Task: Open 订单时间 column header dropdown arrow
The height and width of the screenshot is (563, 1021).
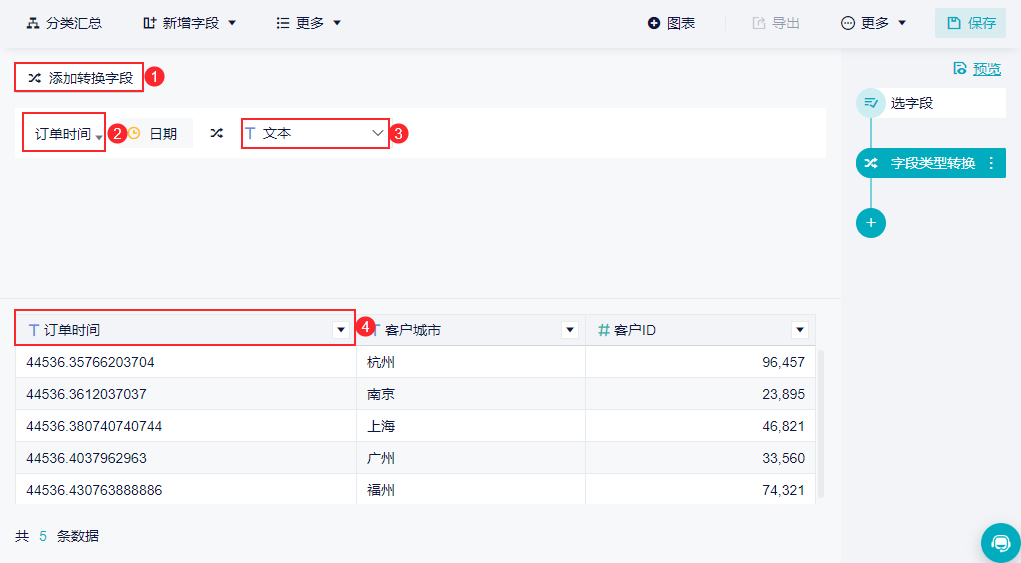Action: pos(340,330)
